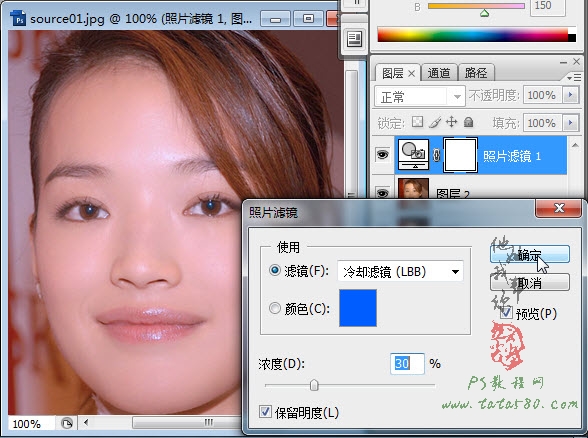Click lock image pixels brush icon

pyautogui.click(x=435, y=122)
